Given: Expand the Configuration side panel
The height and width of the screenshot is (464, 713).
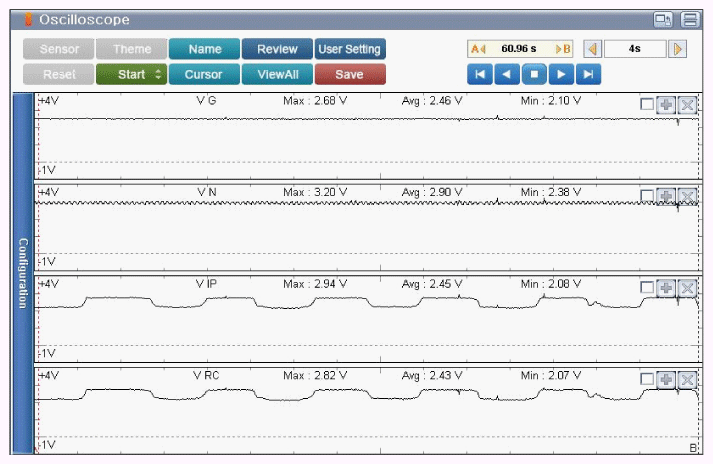Looking at the screenshot, I should tap(22, 273).
